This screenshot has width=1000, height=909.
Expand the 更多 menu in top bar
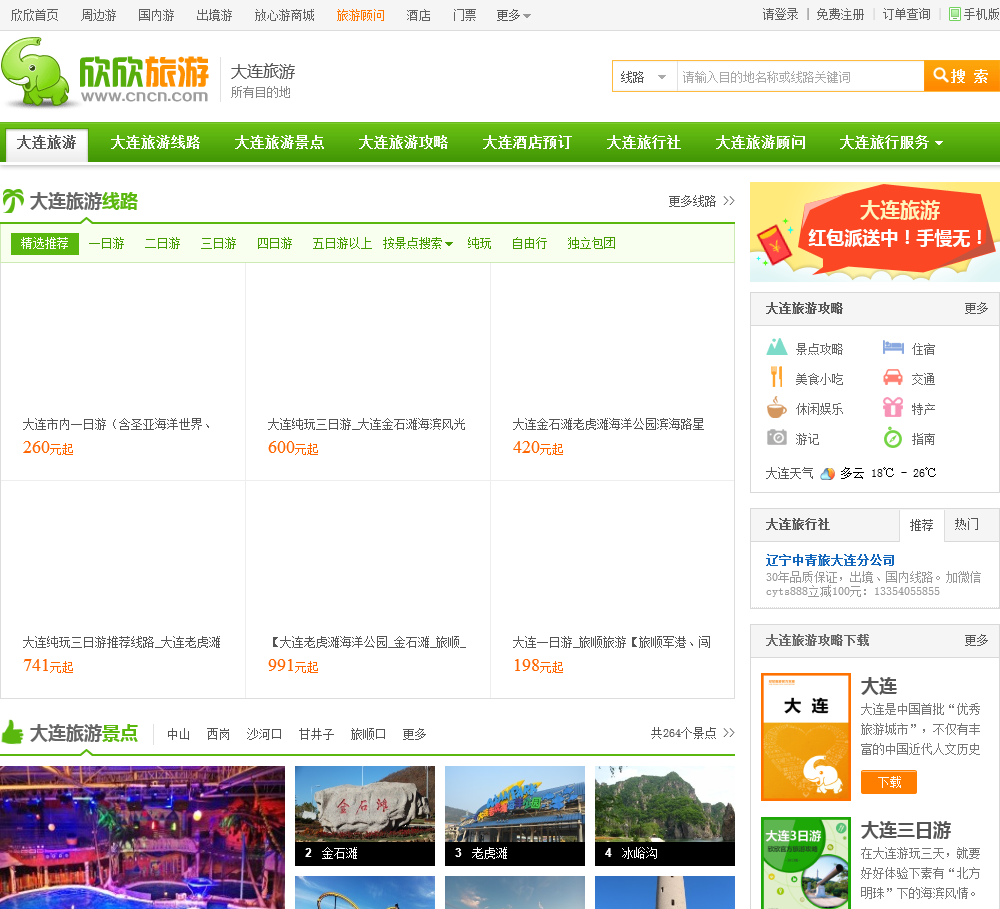pos(513,15)
